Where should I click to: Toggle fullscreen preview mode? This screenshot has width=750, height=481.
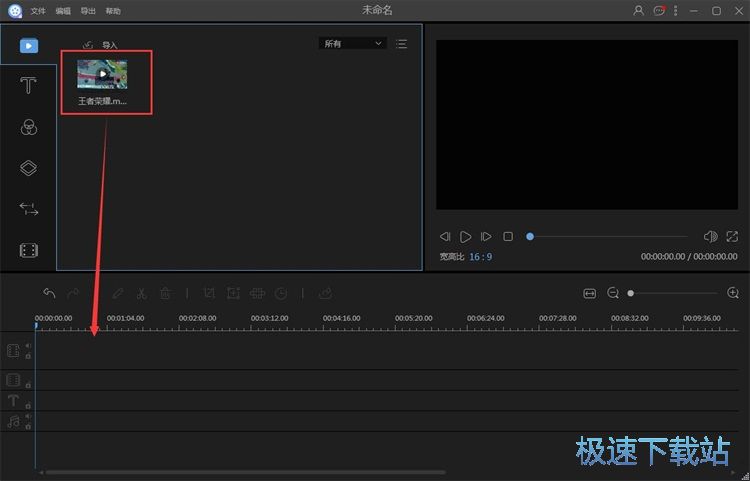coord(732,237)
